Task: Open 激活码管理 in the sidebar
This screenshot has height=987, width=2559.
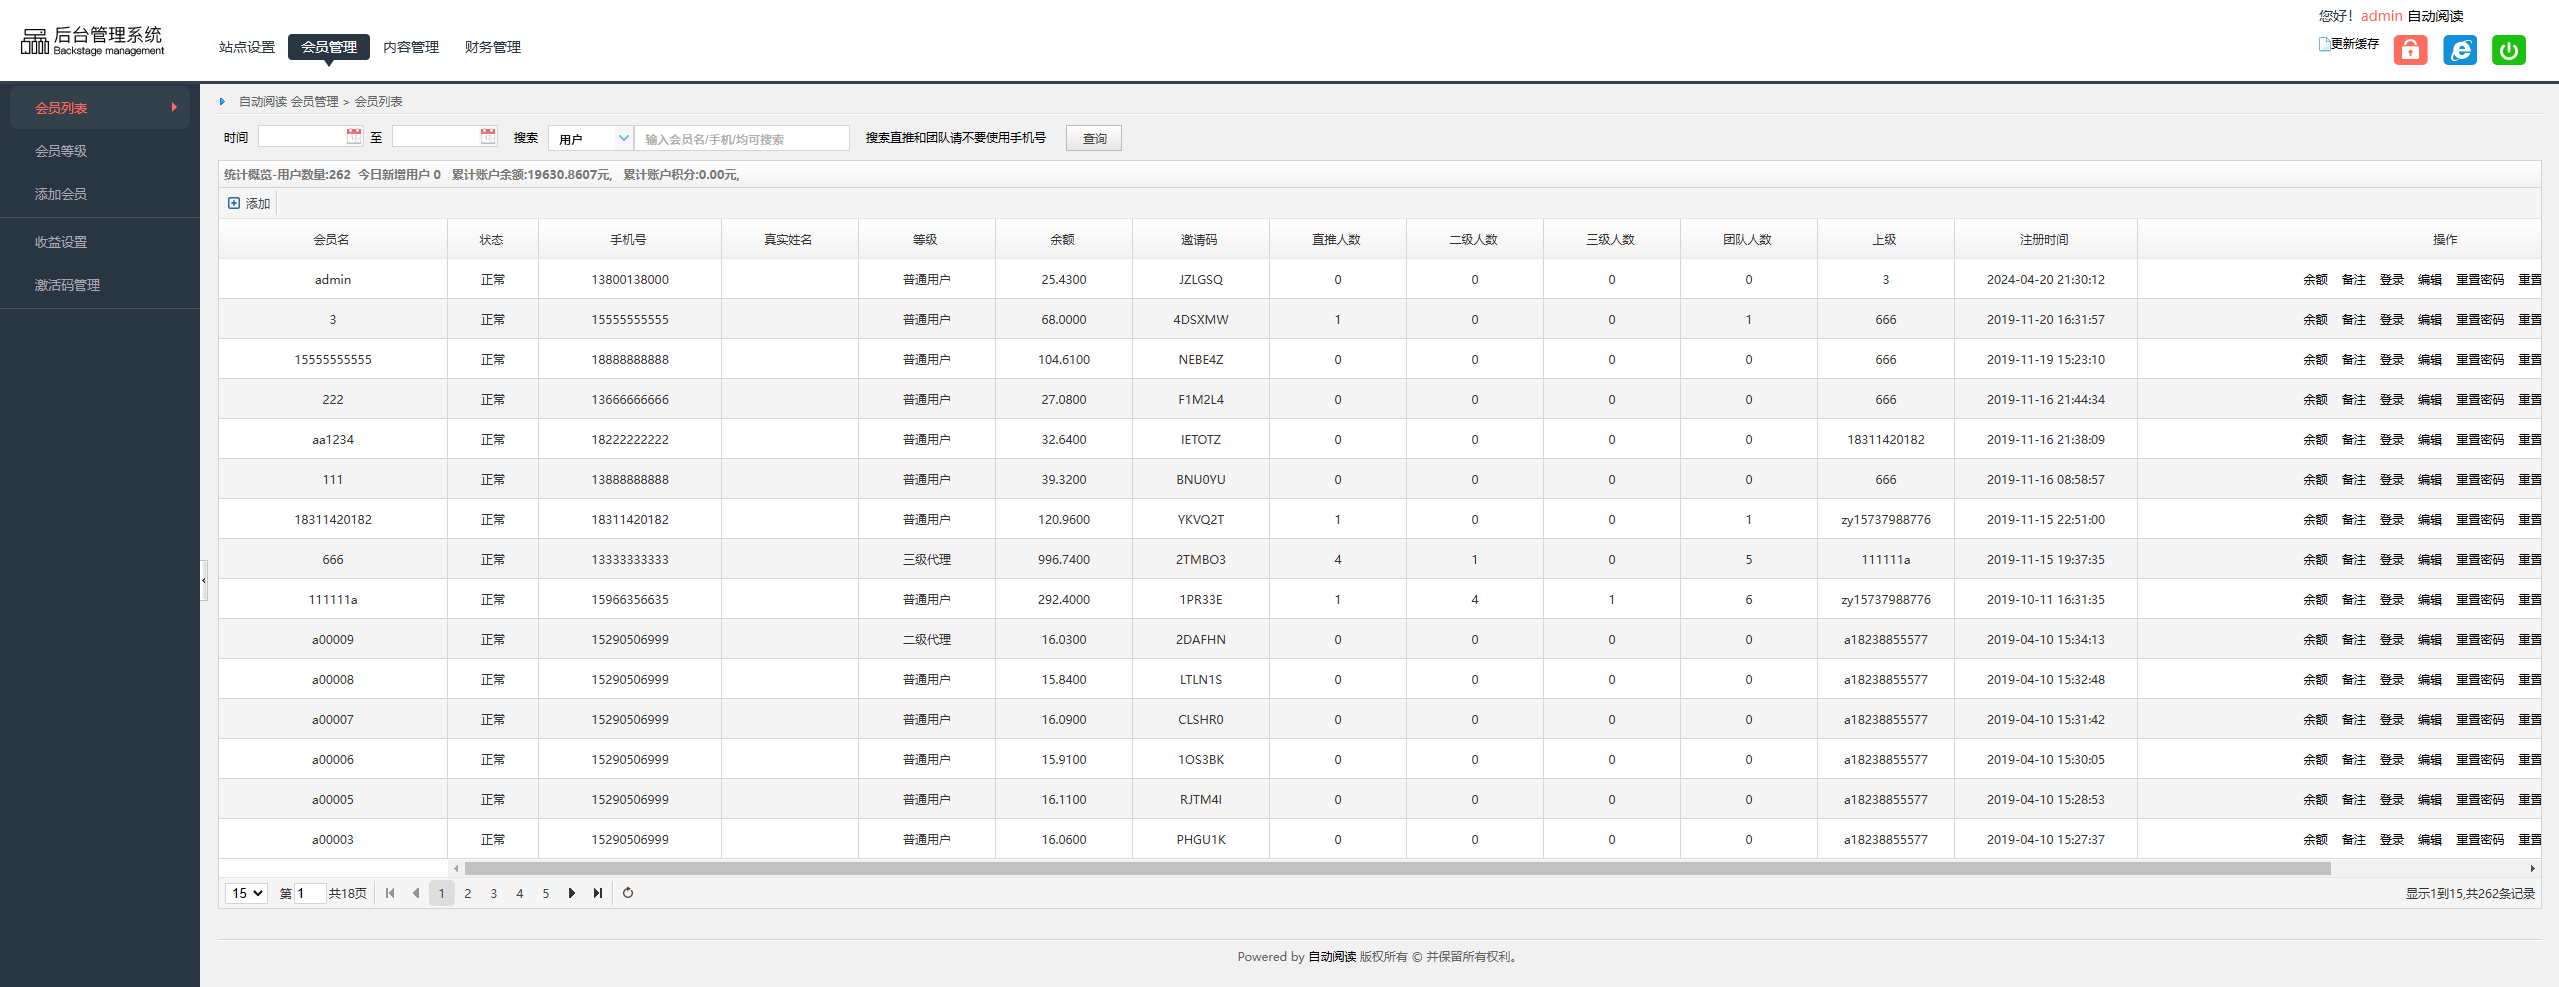Action: [67, 285]
